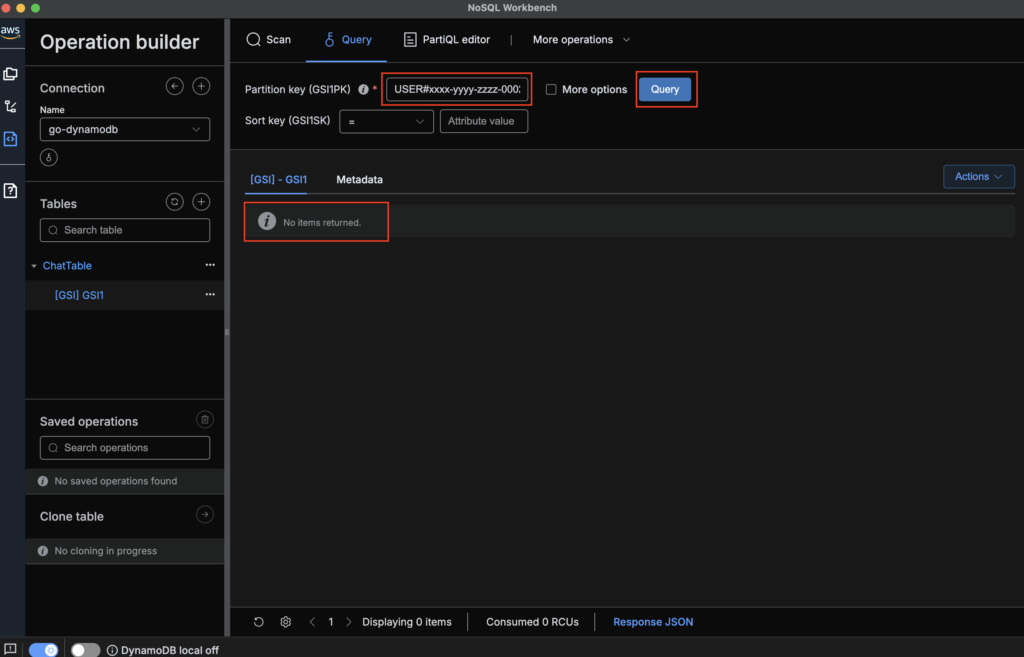Toggle DynamoDB local switch on
The image size is (1024, 657).
(85, 650)
